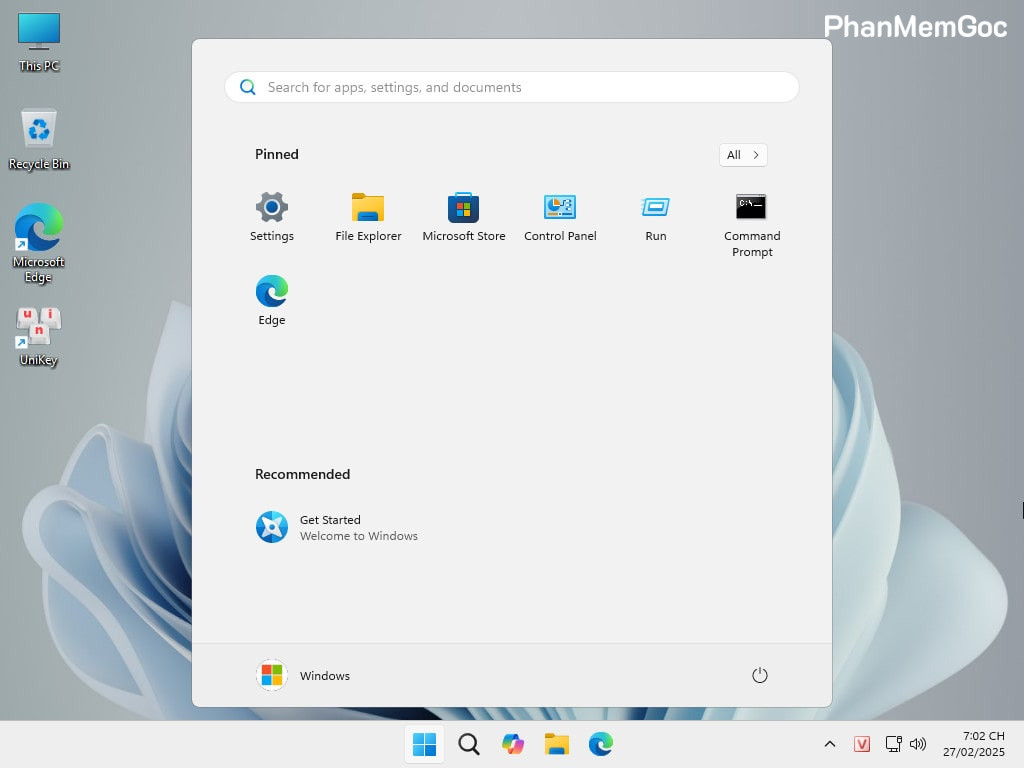This screenshot has height=768, width=1024.
Task: Open Copilot from the taskbar
Action: pyautogui.click(x=512, y=744)
